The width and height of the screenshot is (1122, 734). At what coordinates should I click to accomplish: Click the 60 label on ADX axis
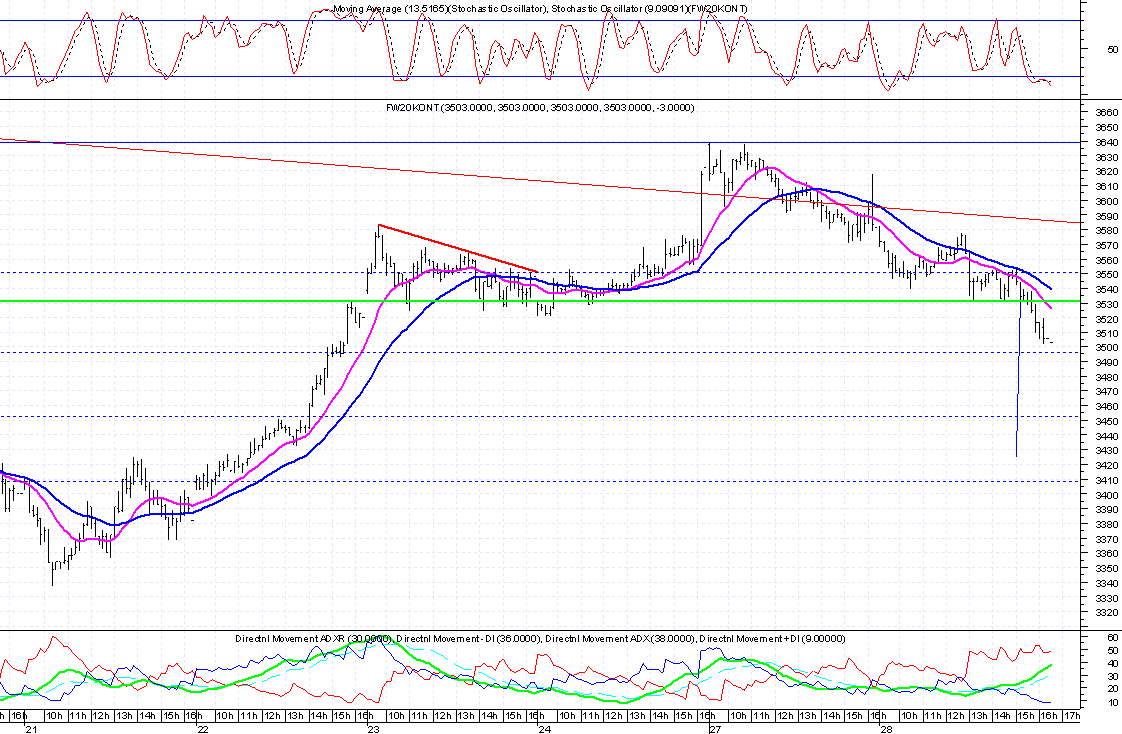(1113, 637)
